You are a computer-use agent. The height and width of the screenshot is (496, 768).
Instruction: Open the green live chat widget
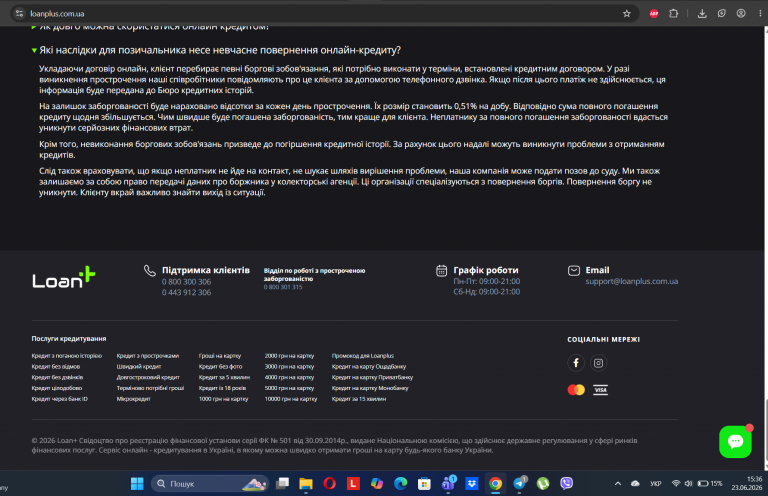point(735,442)
